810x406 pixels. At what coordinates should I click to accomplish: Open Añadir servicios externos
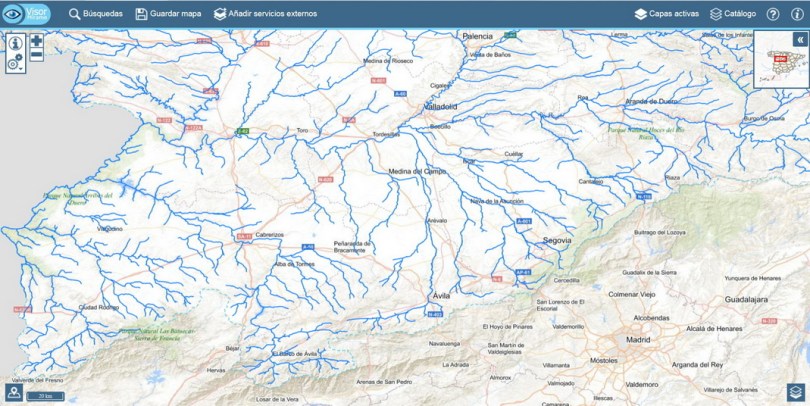(266, 14)
